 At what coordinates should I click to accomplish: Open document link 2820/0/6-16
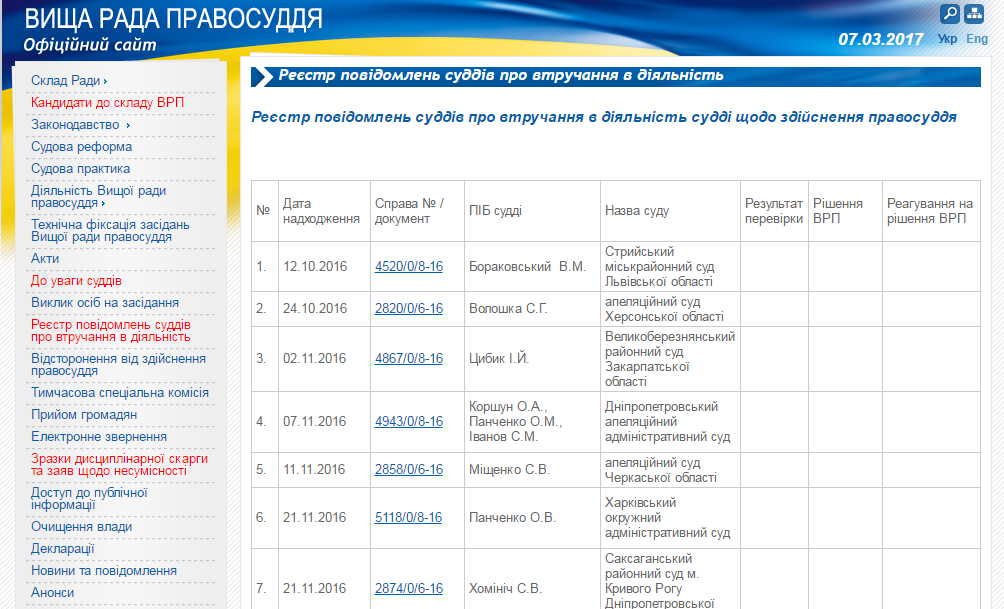pyautogui.click(x=408, y=309)
